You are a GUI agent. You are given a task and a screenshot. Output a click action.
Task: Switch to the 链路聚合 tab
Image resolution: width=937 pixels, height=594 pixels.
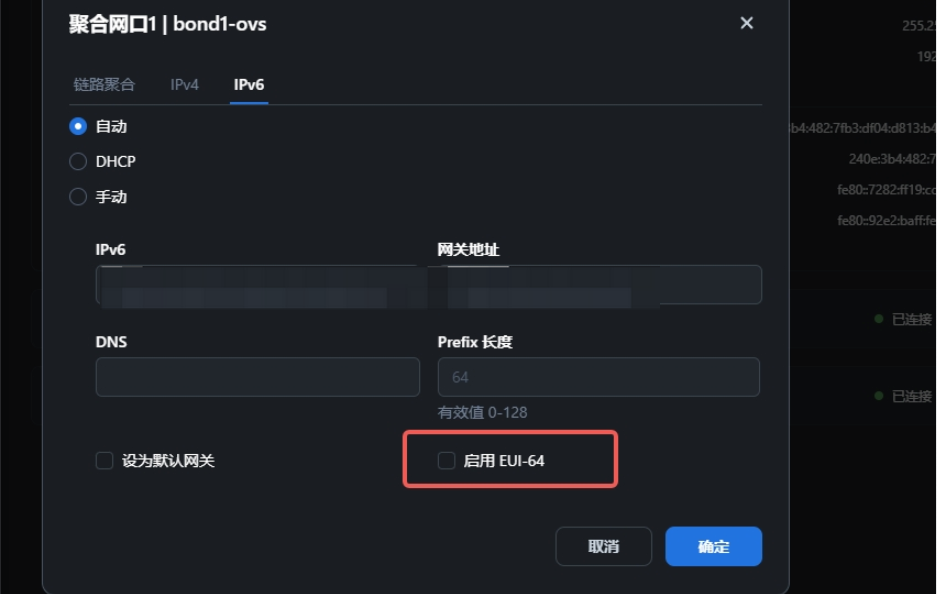click(x=104, y=85)
